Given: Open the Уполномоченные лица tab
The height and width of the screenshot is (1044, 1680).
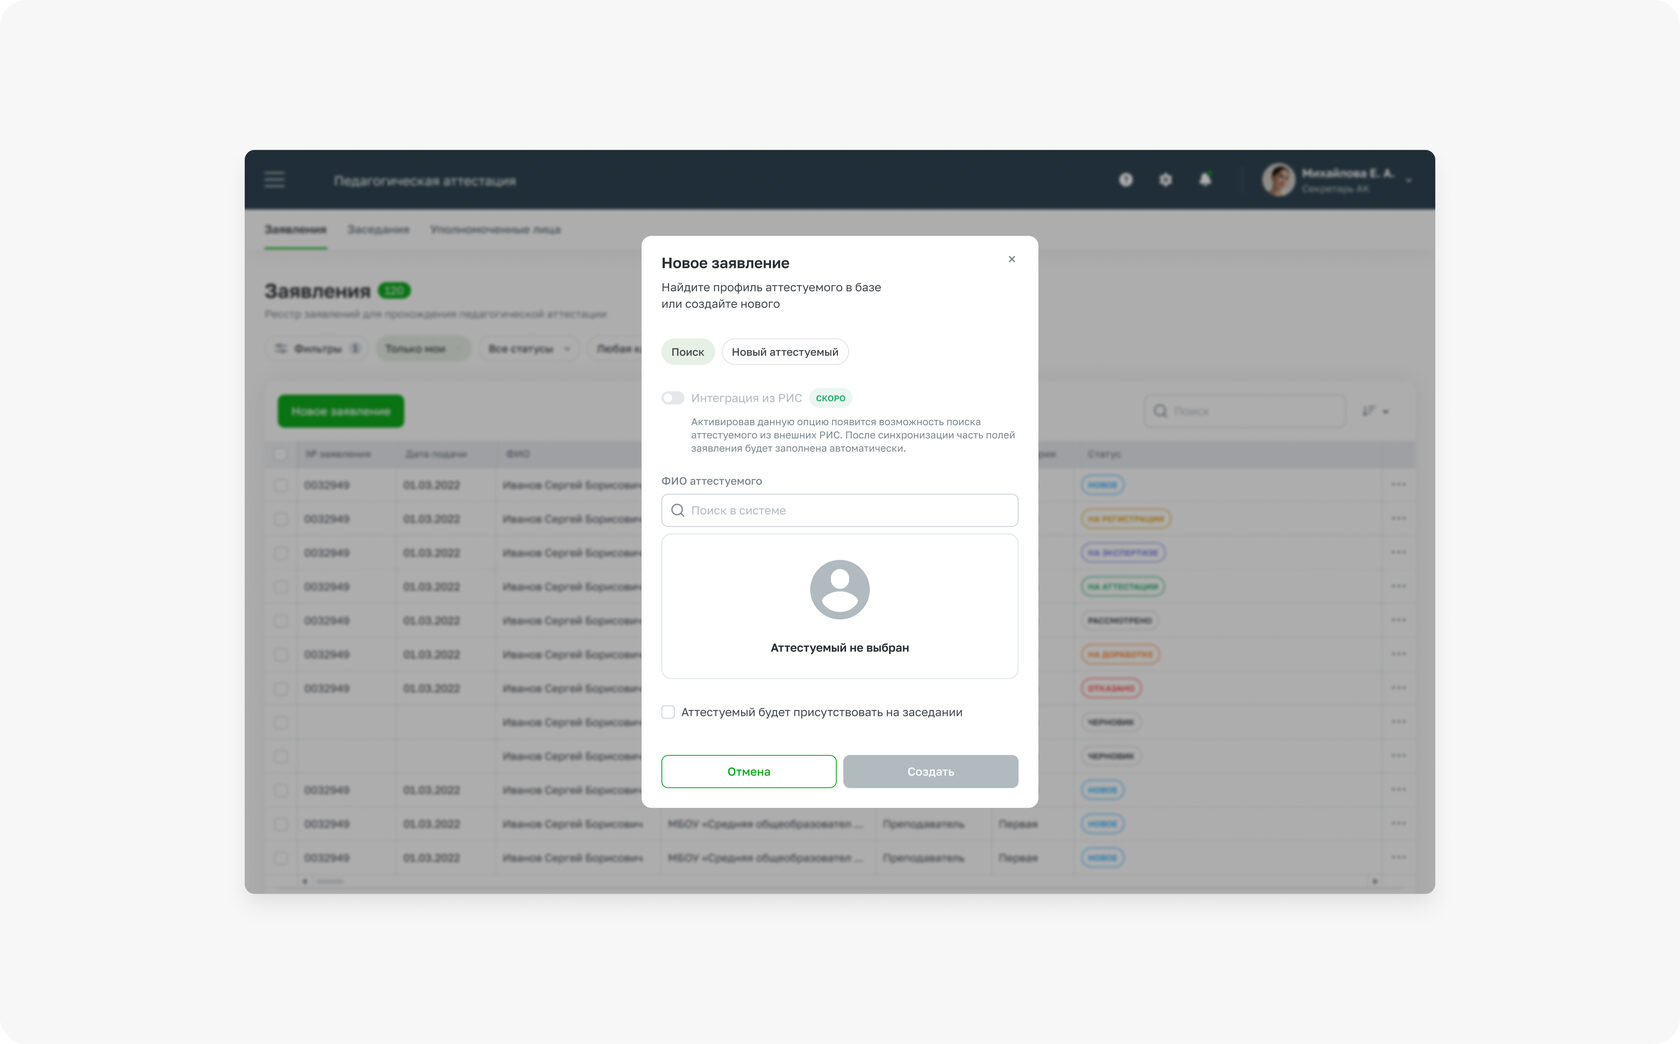Looking at the screenshot, I should point(495,230).
